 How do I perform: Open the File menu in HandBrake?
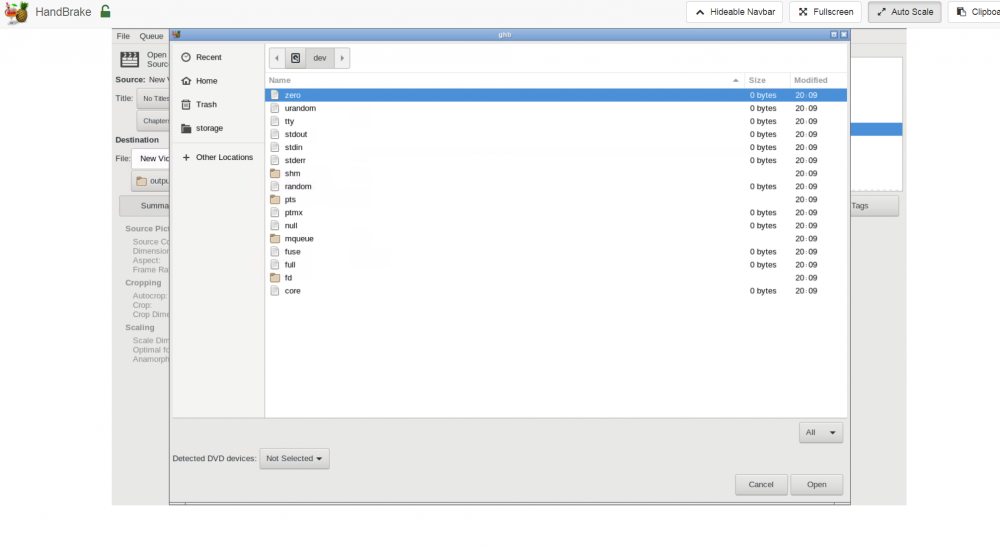pyautogui.click(x=123, y=36)
